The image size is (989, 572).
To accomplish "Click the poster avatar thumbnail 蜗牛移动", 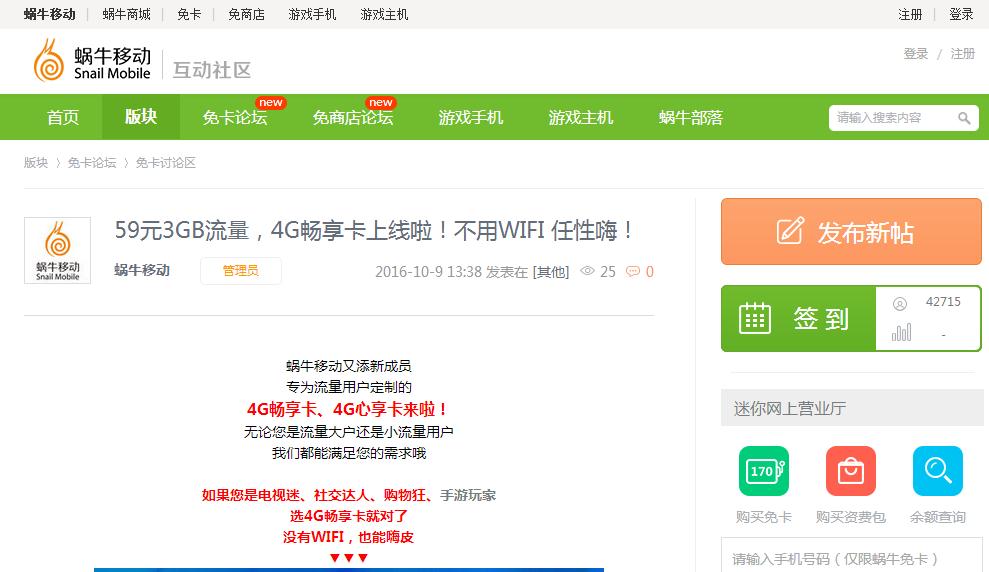I will point(57,250).
